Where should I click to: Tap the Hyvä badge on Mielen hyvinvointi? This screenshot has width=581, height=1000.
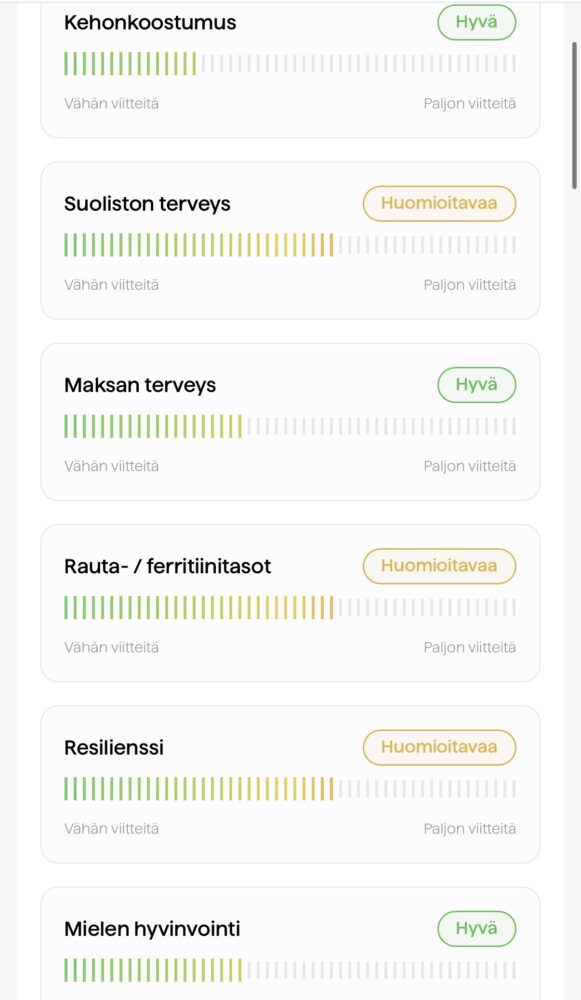476,928
